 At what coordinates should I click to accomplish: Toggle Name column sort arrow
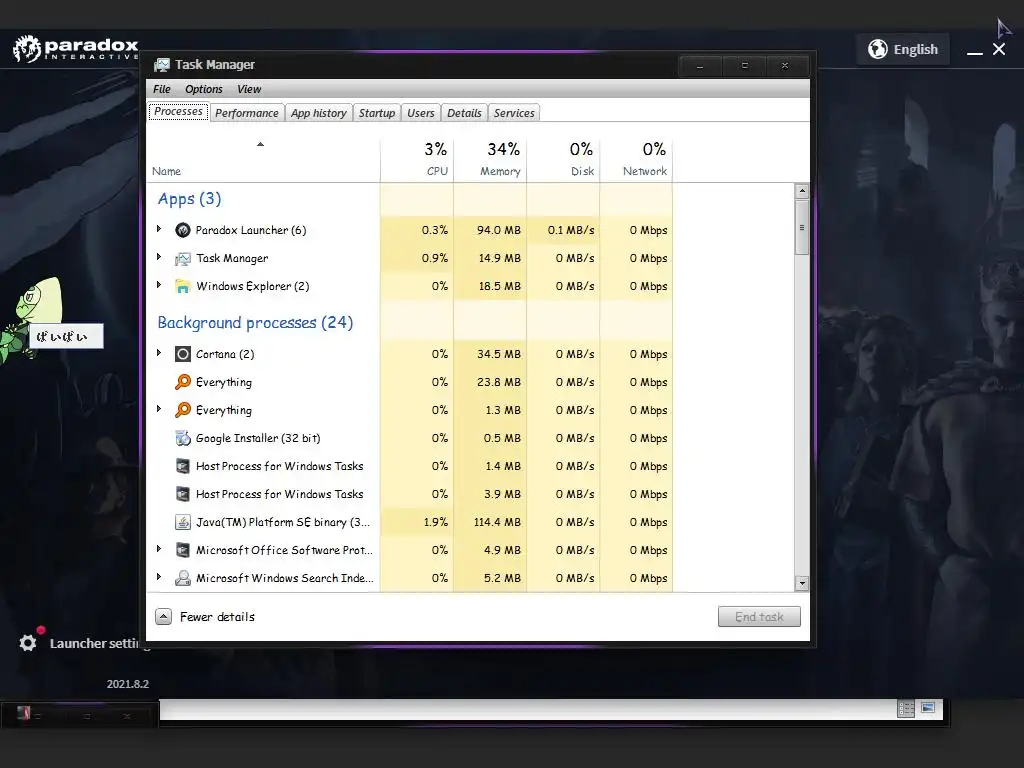pos(261,144)
